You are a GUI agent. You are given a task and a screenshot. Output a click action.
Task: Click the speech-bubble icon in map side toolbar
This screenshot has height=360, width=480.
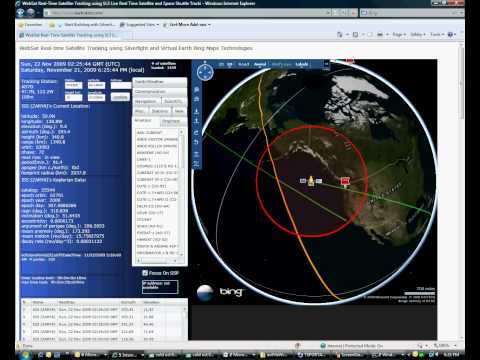click(197, 90)
